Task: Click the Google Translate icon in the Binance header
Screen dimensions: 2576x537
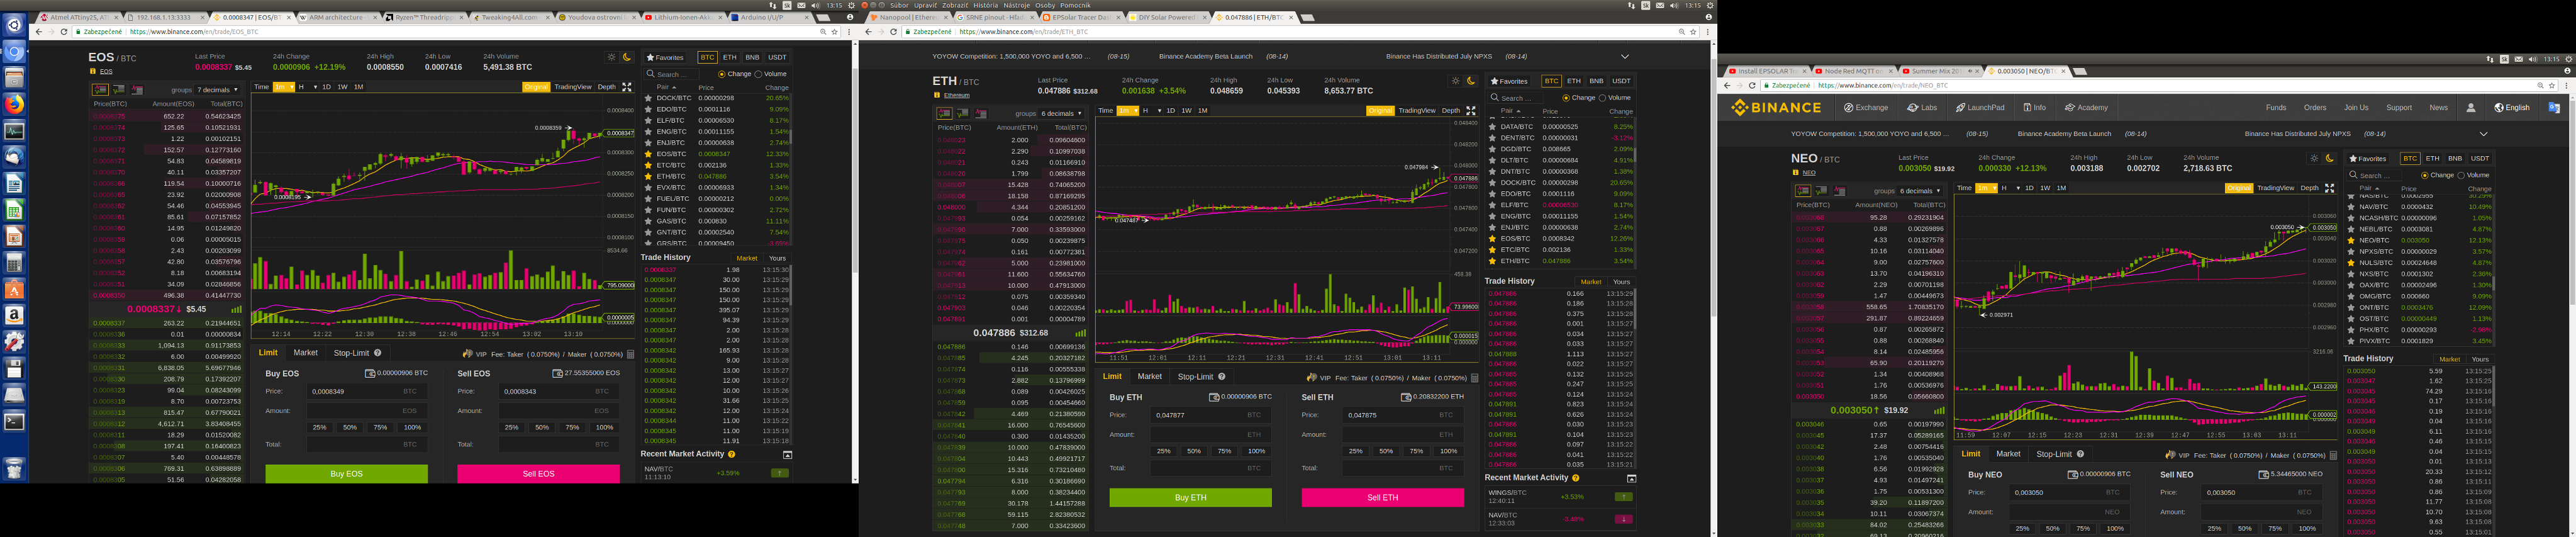Action: [x=2553, y=108]
